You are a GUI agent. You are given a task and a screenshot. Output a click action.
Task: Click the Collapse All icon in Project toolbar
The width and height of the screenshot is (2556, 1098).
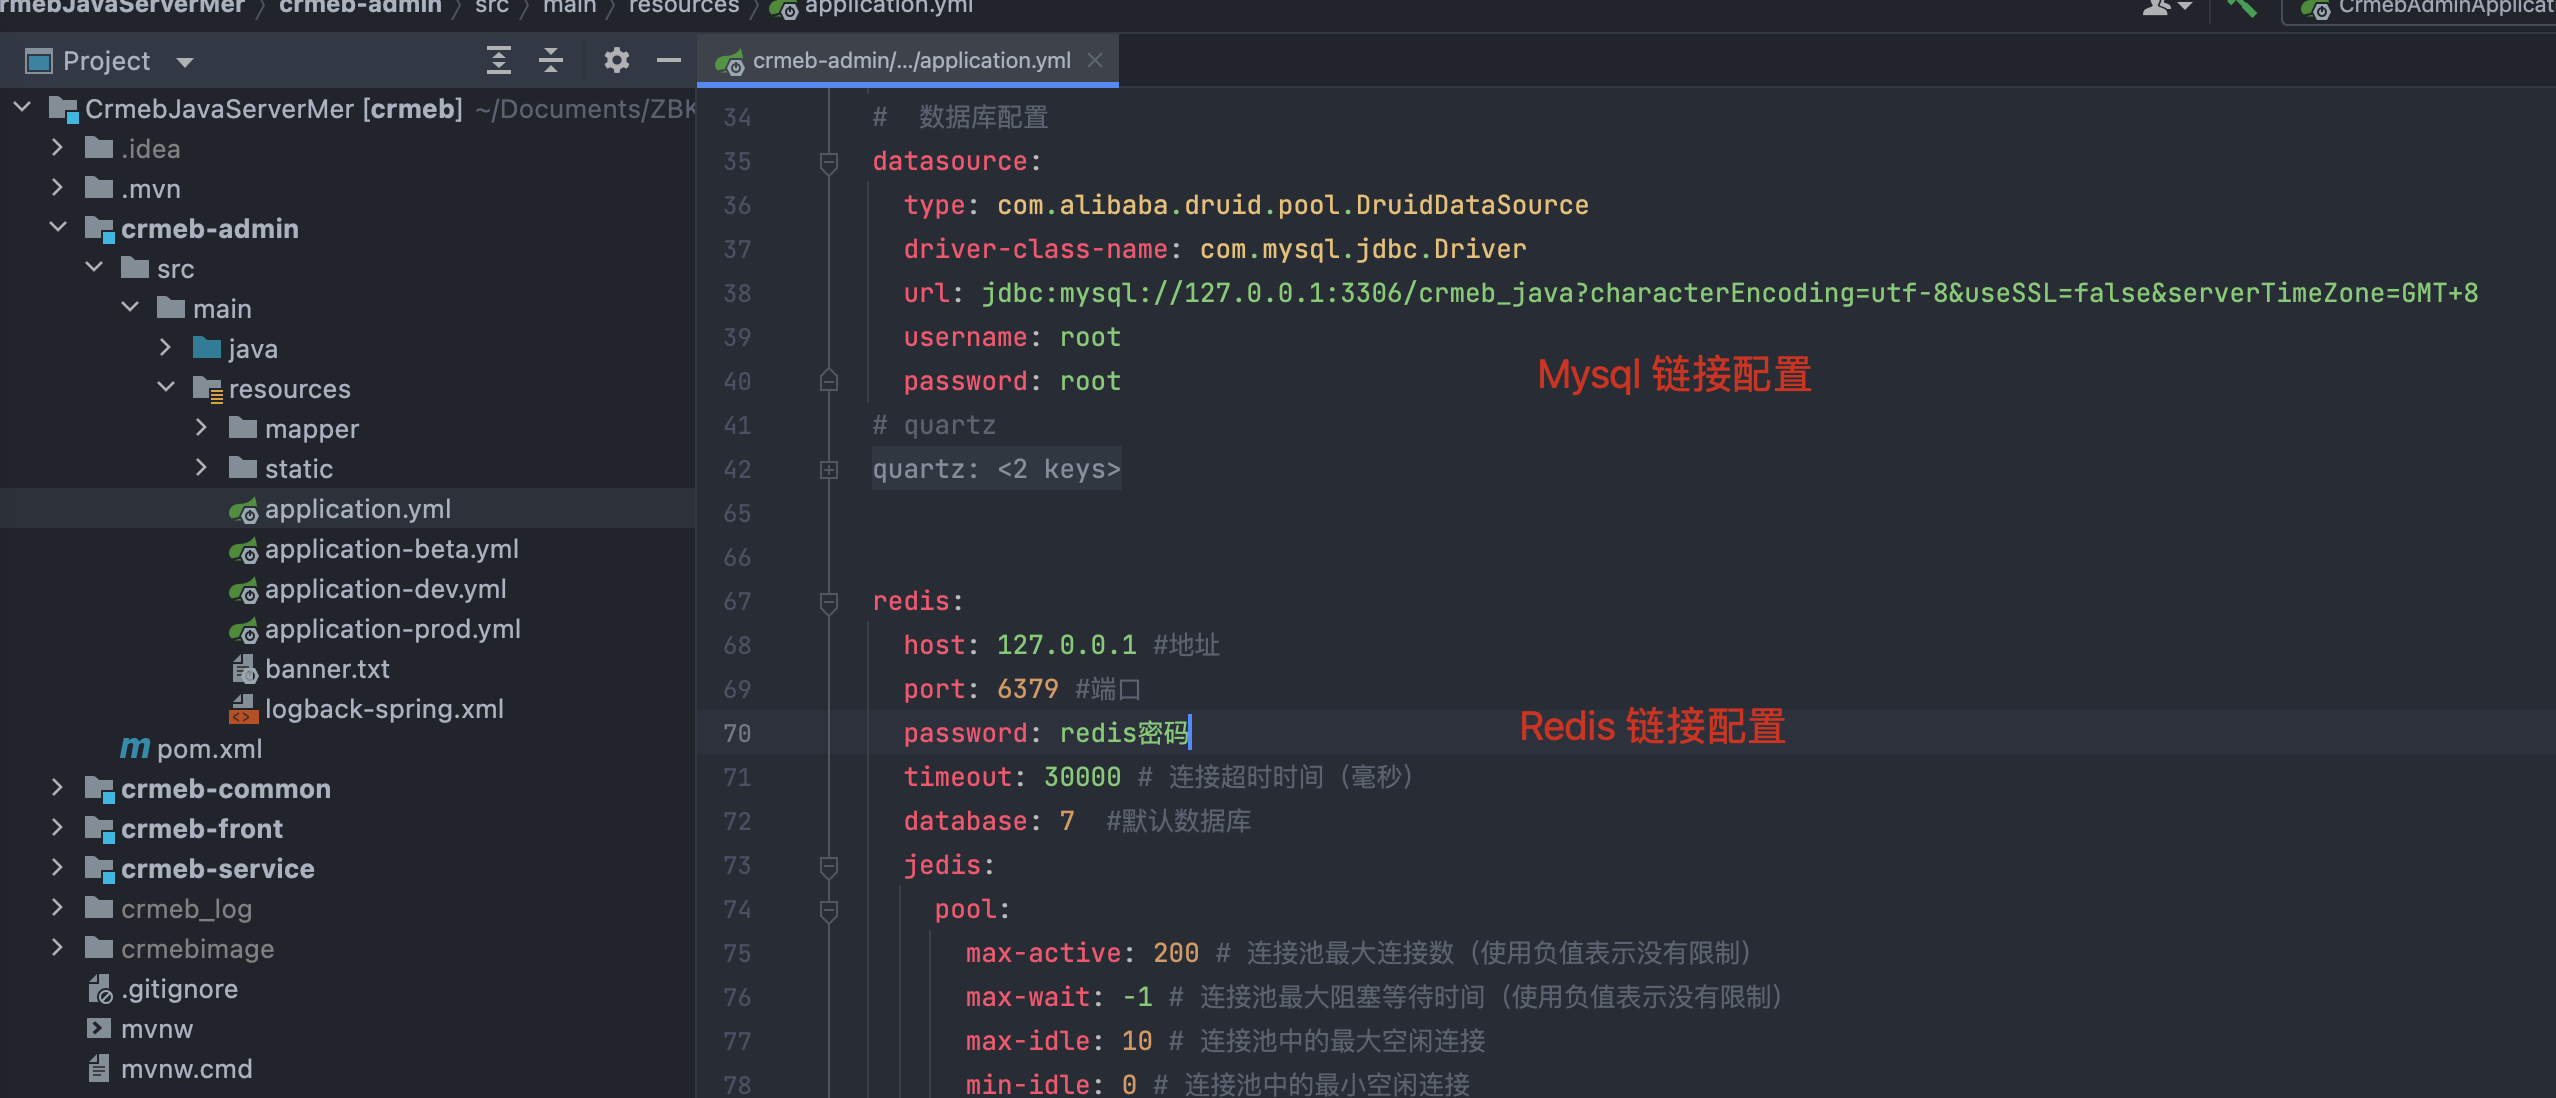[551, 60]
